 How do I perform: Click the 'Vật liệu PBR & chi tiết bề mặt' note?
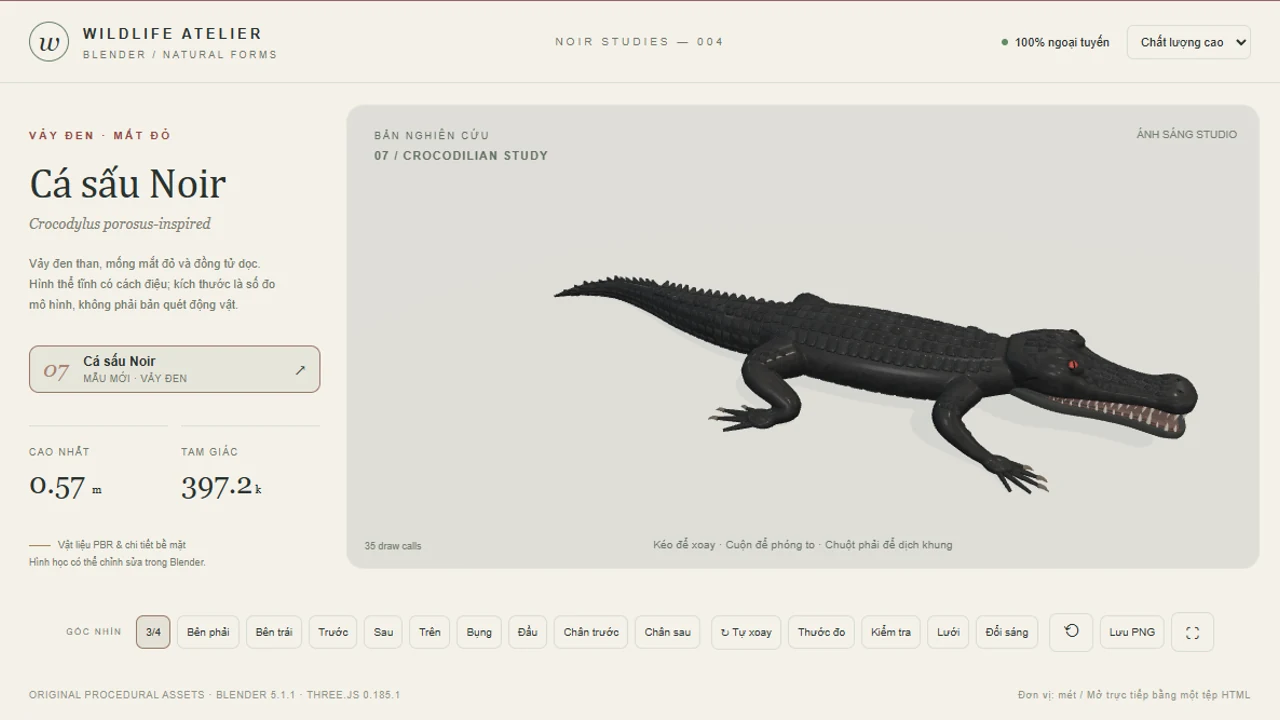[x=121, y=545]
